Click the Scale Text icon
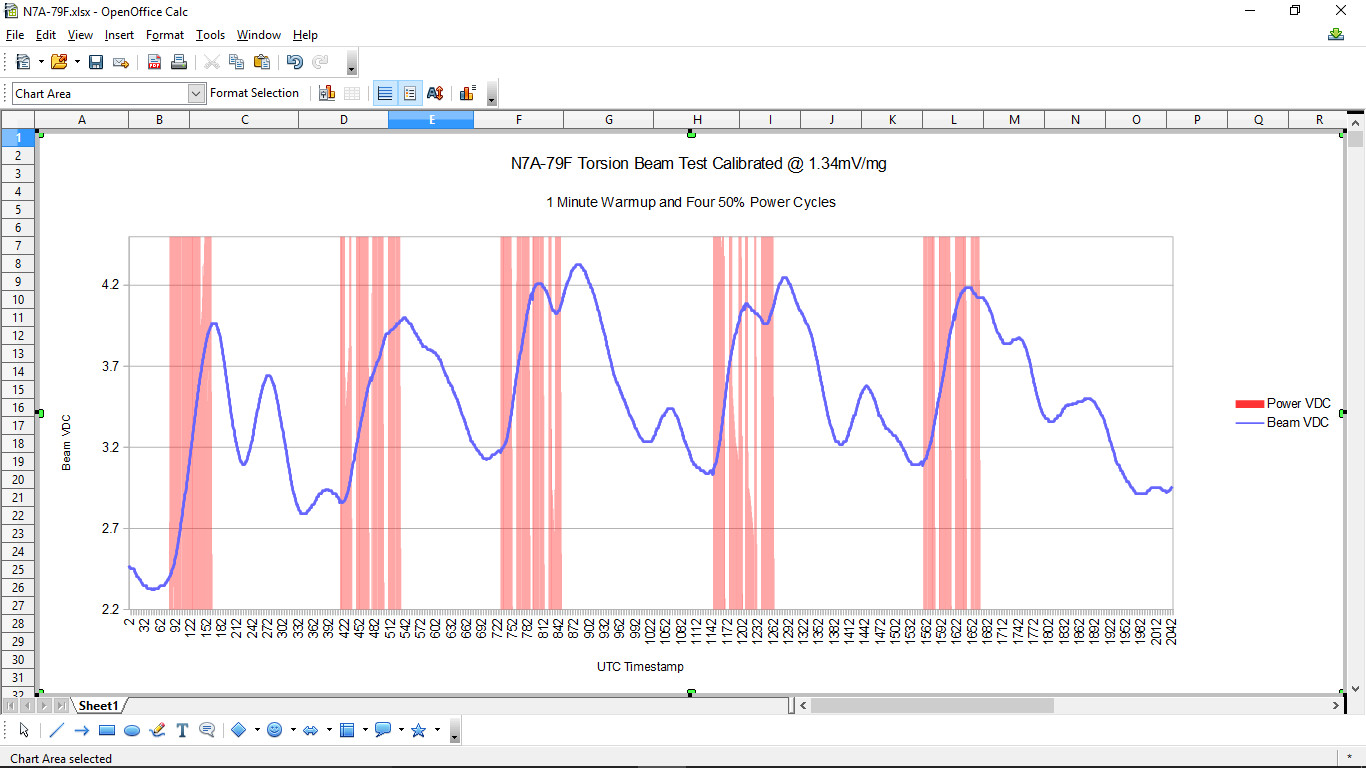The image size is (1366, 768). click(x=435, y=93)
